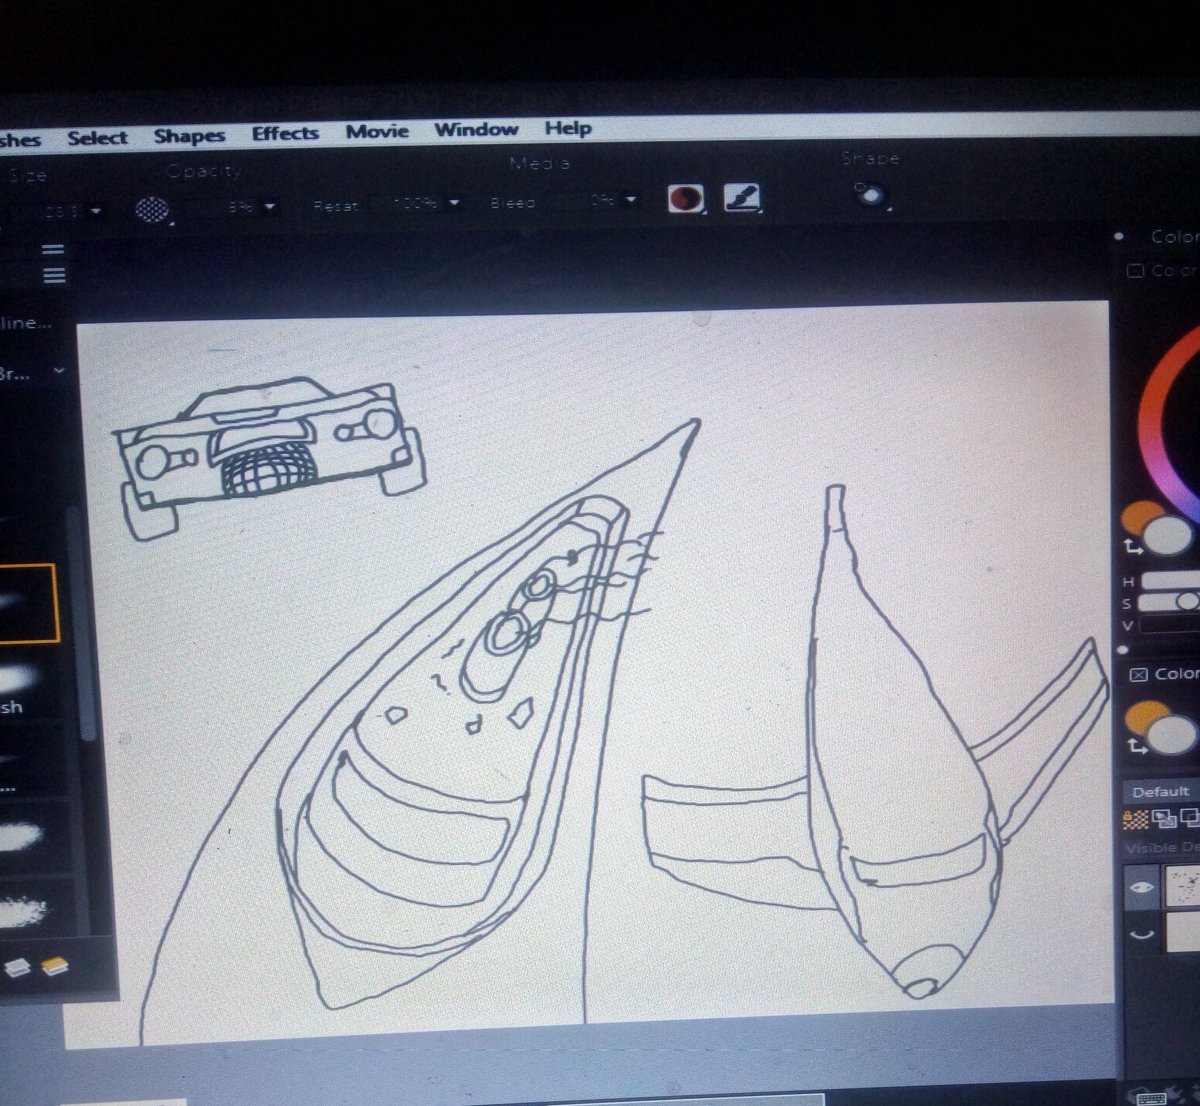Click the second layer option icon beside checkerboard
The image size is (1200, 1106).
pyautogui.click(x=1164, y=818)
